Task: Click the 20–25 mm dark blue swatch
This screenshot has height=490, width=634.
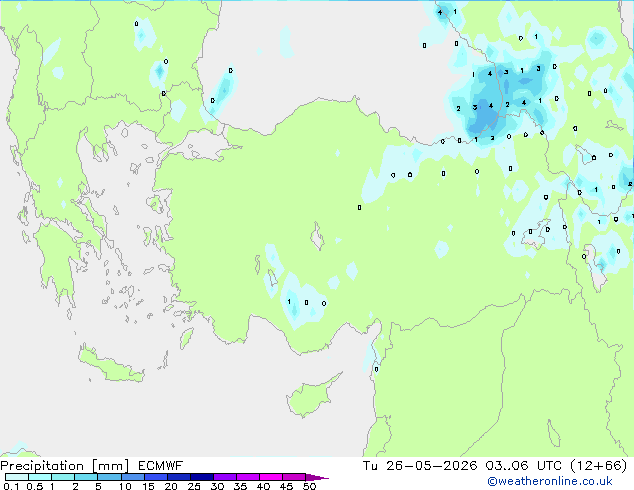Action: point(178,477)
